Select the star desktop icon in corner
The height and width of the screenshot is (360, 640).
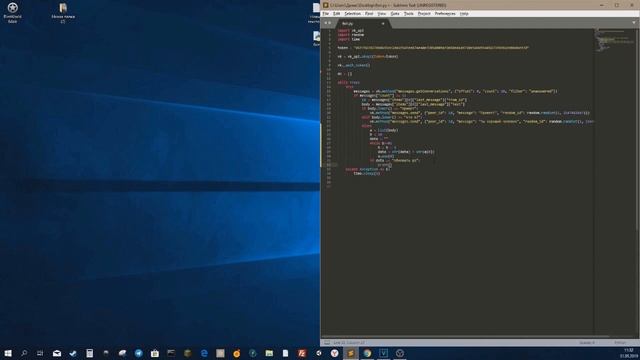tap(13, 12)
